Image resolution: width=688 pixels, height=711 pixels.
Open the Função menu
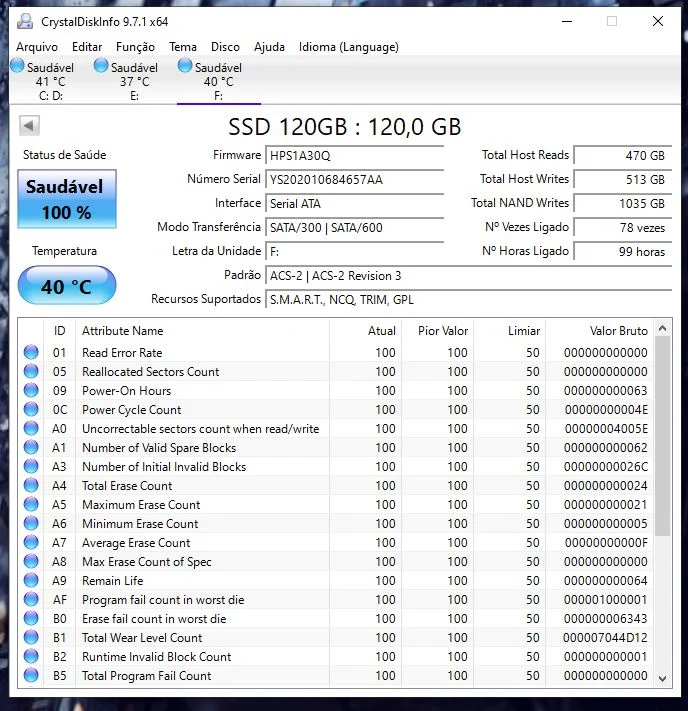135,47
